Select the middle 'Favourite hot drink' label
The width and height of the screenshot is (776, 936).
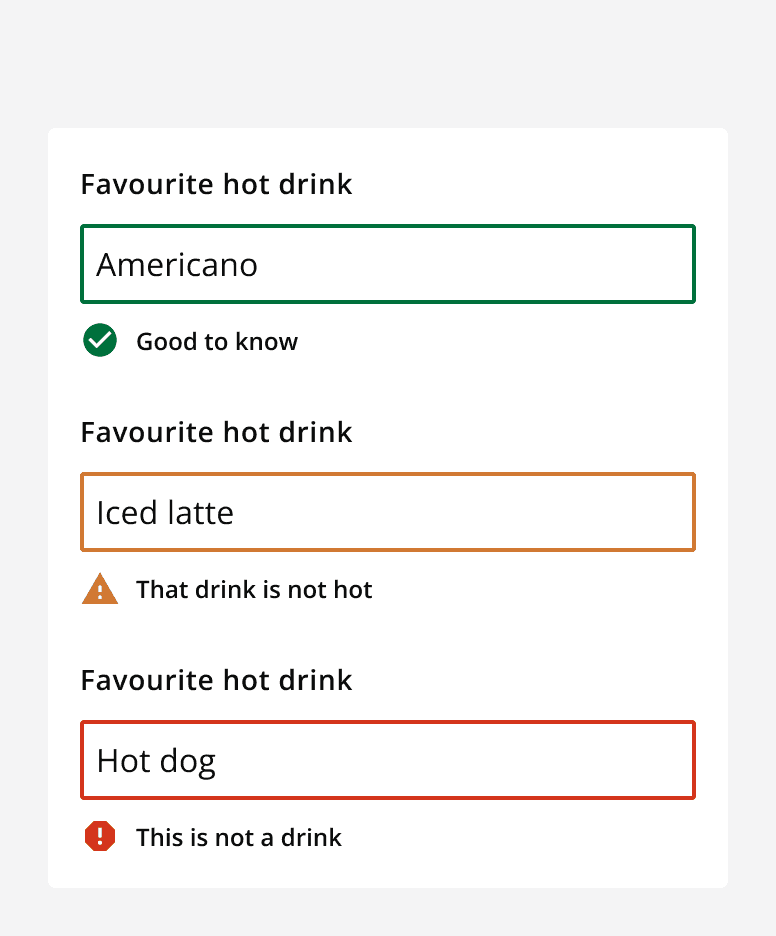click(216, 433)
